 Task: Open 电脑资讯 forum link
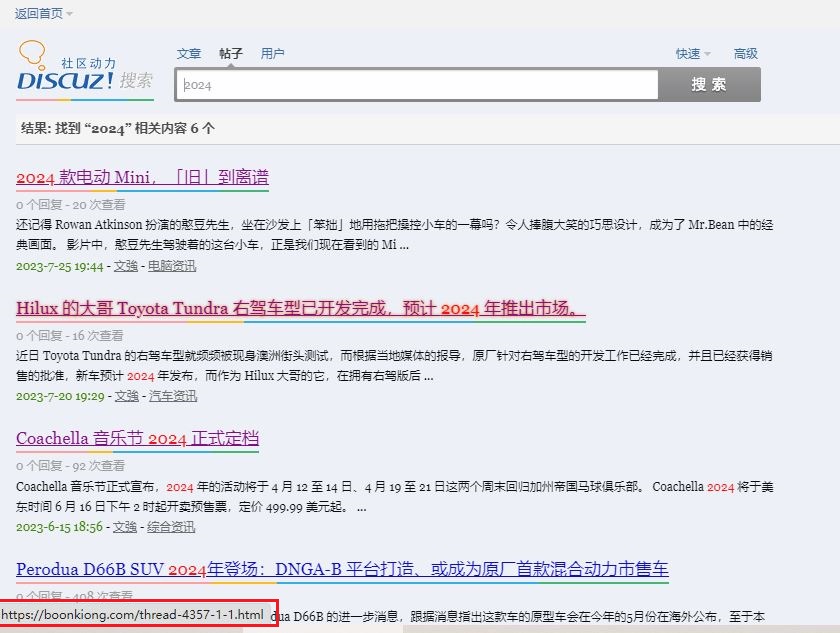(x=172, y=266)
